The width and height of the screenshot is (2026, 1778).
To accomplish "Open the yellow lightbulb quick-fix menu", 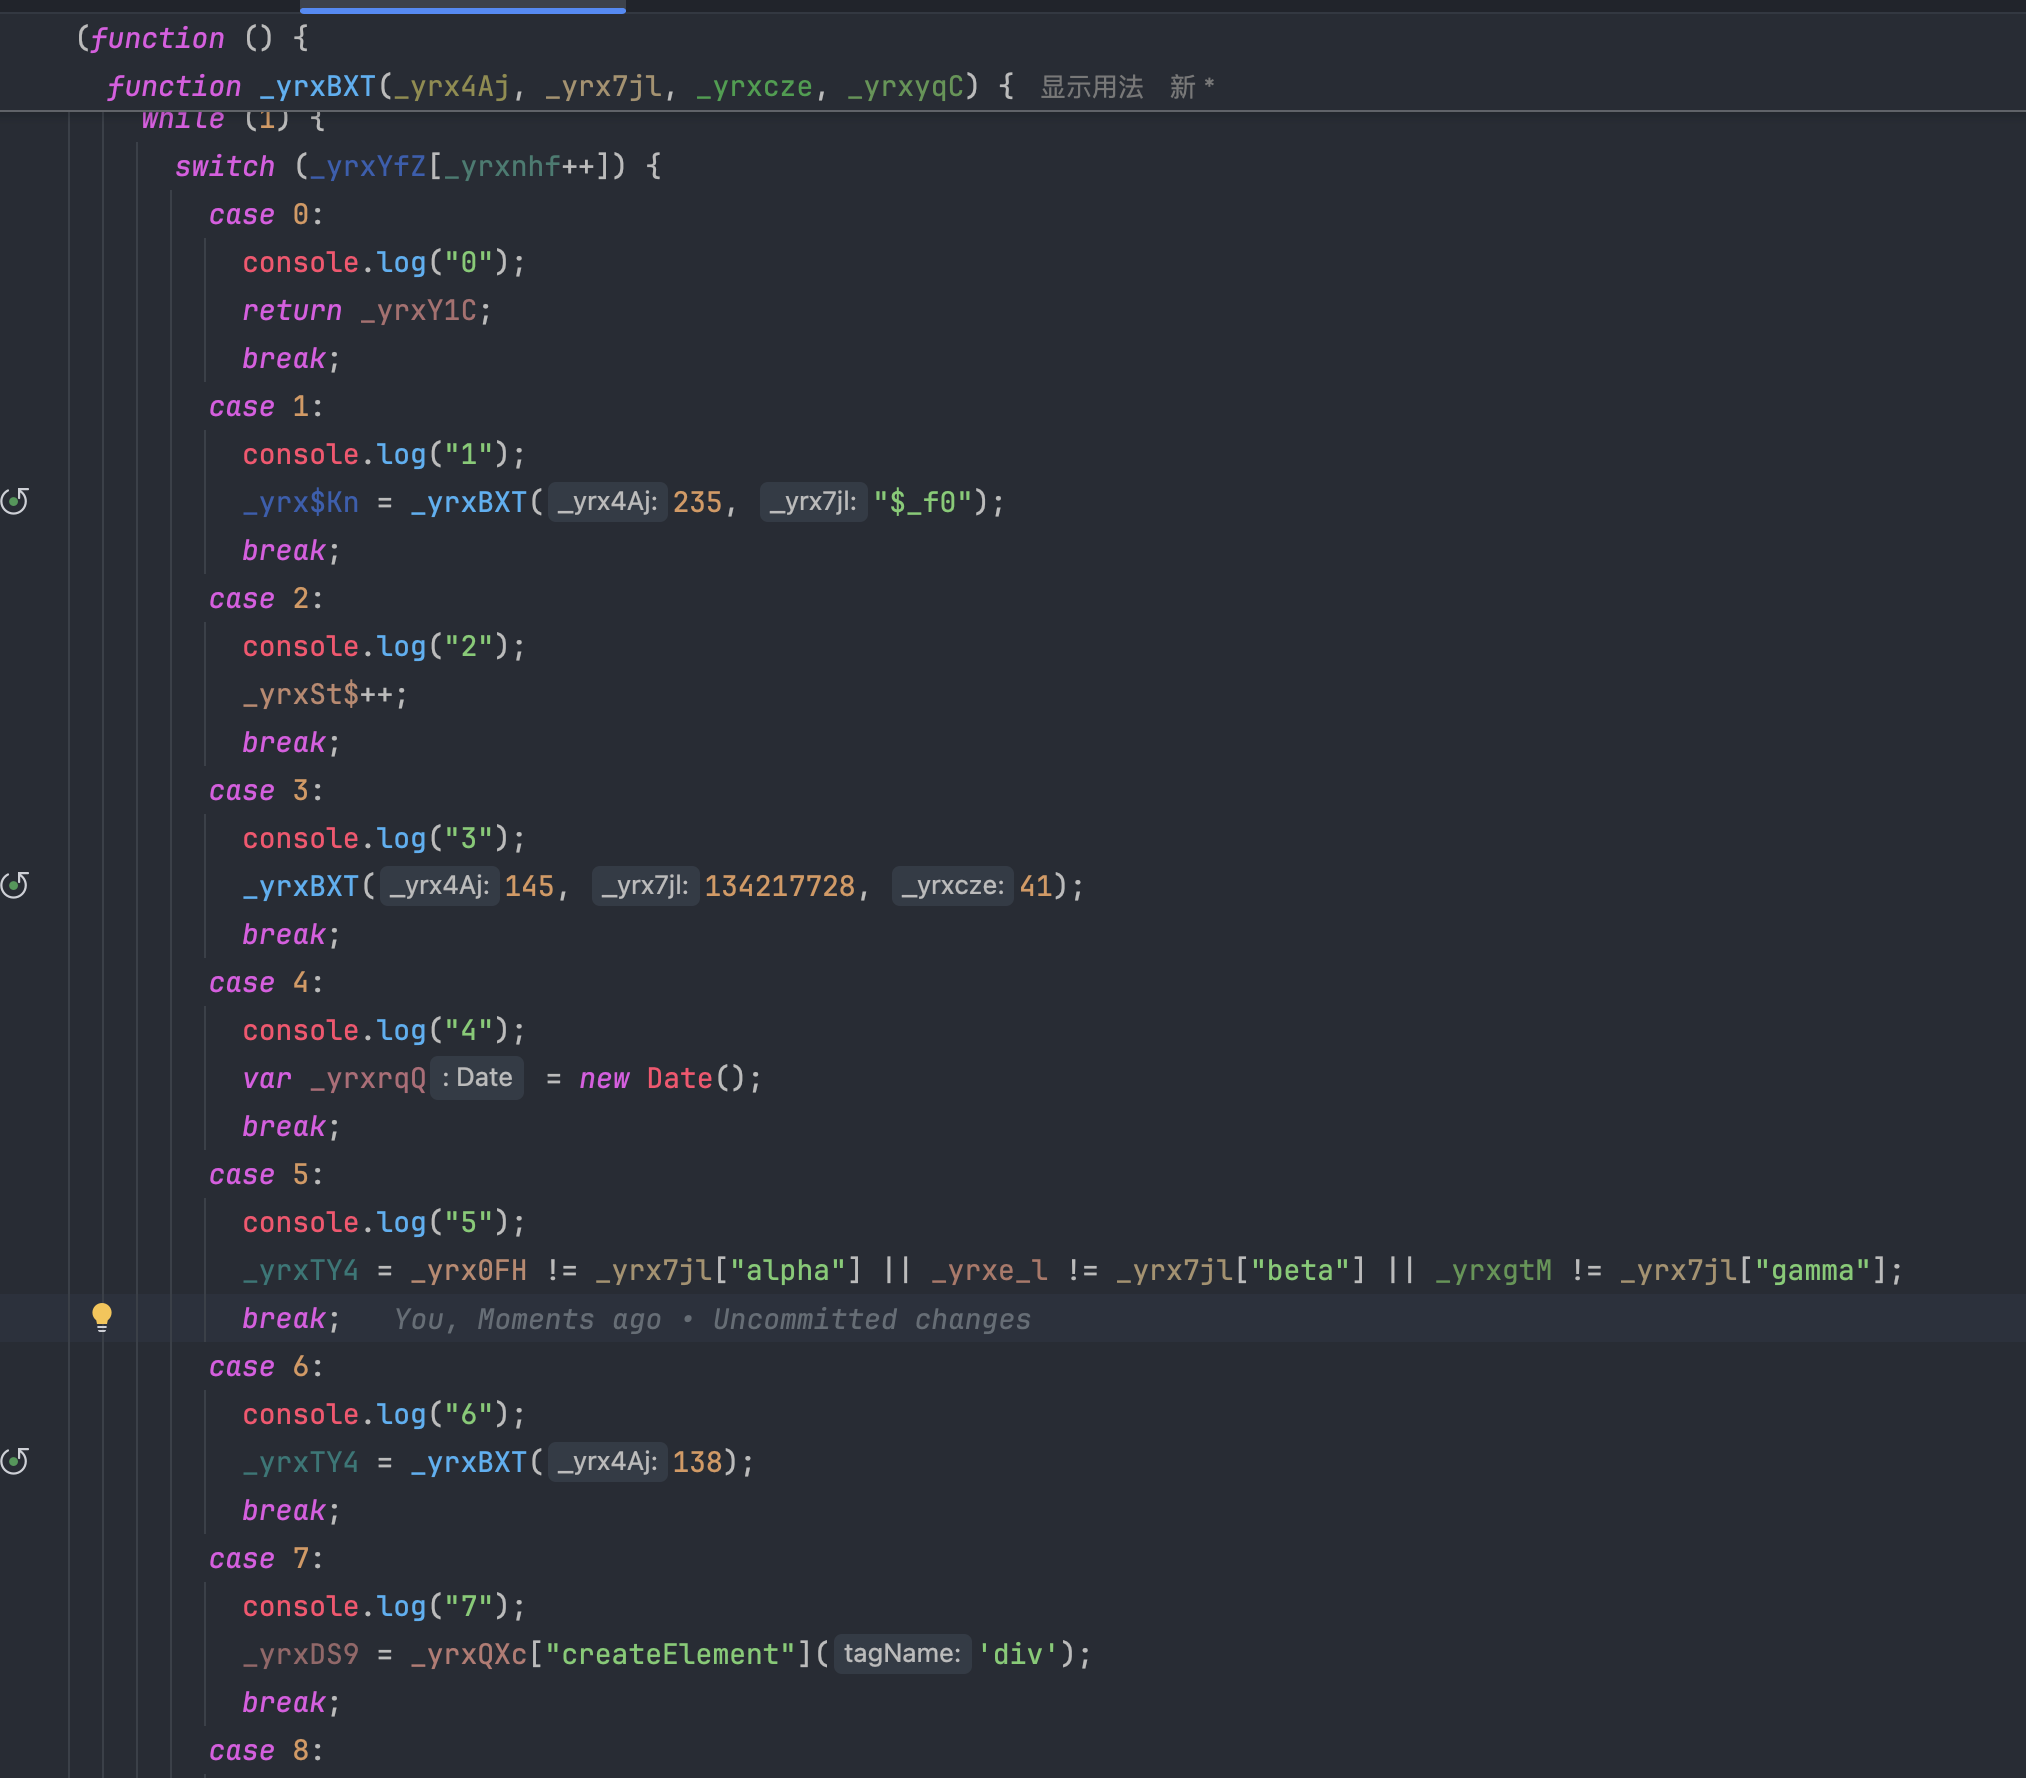I will (x=101, y=1316).
